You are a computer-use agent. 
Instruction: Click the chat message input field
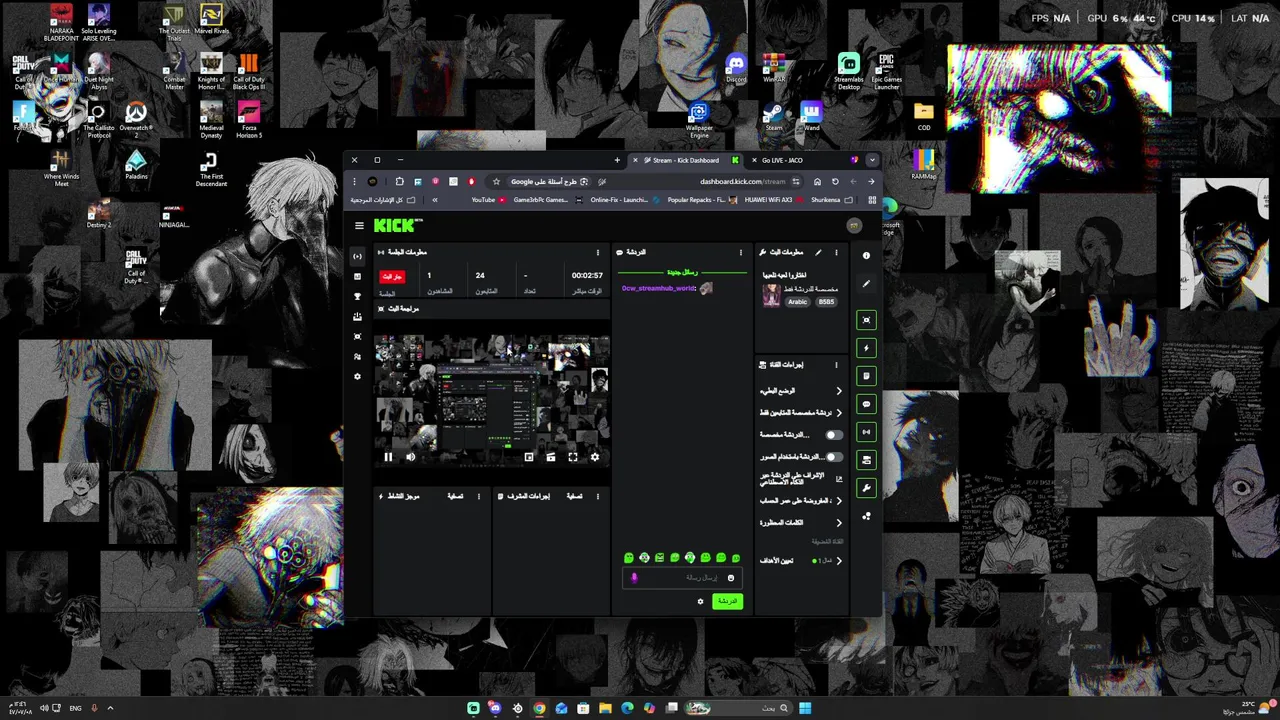pyautogui.click(x=682, y=578)
